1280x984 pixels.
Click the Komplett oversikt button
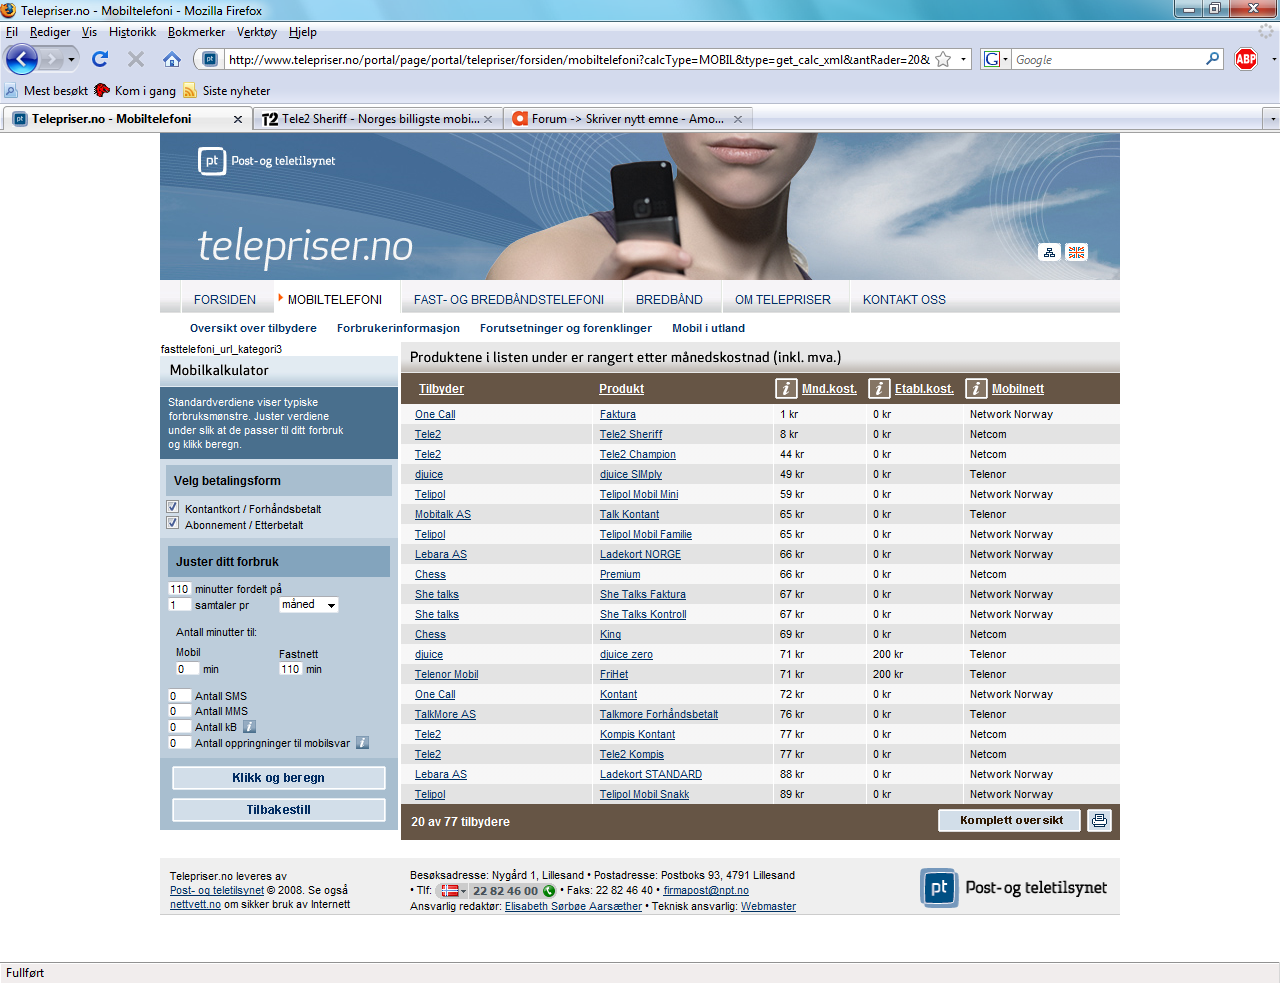click(1011, 820)
